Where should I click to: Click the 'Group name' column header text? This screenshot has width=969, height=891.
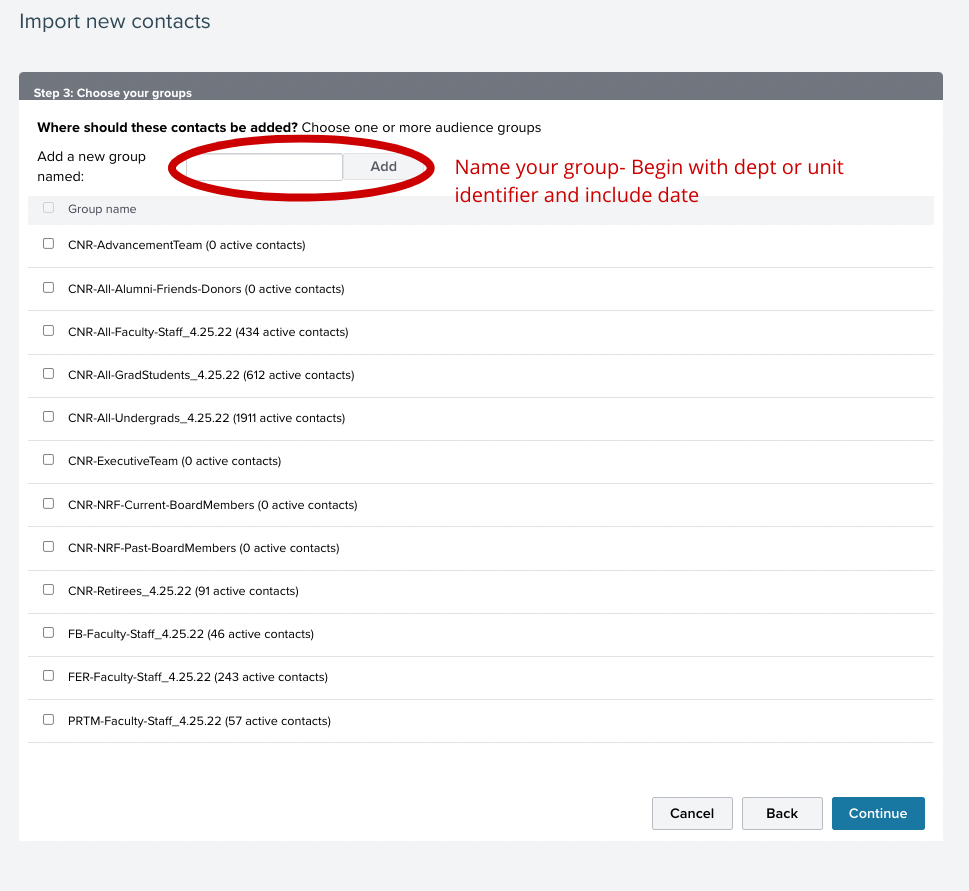click(102, 209)
